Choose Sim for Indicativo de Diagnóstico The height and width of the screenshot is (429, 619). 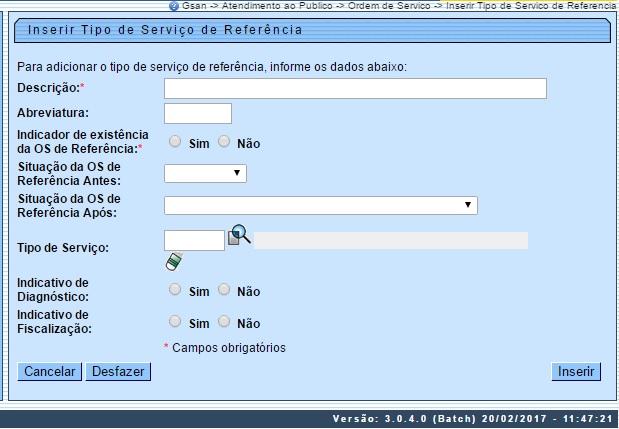175,290
